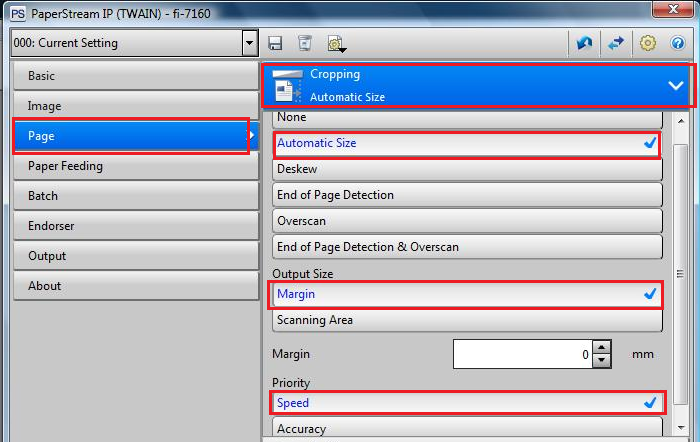Choose Scanning Area output size
This screenshot has height=442, width=700.
point(467,320)
